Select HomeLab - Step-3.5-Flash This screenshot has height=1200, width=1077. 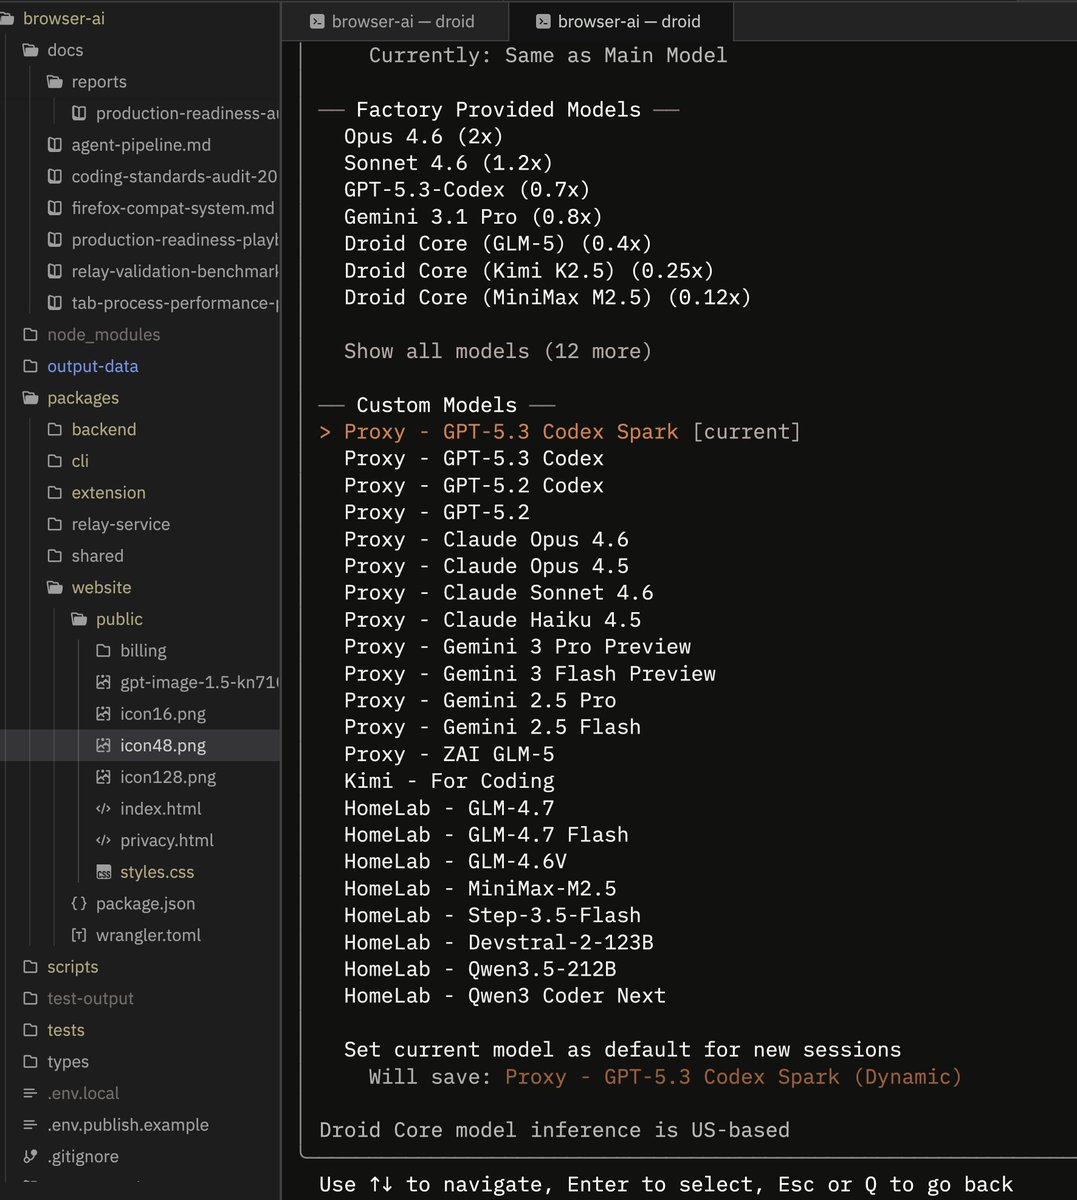[x=492, y=916]
